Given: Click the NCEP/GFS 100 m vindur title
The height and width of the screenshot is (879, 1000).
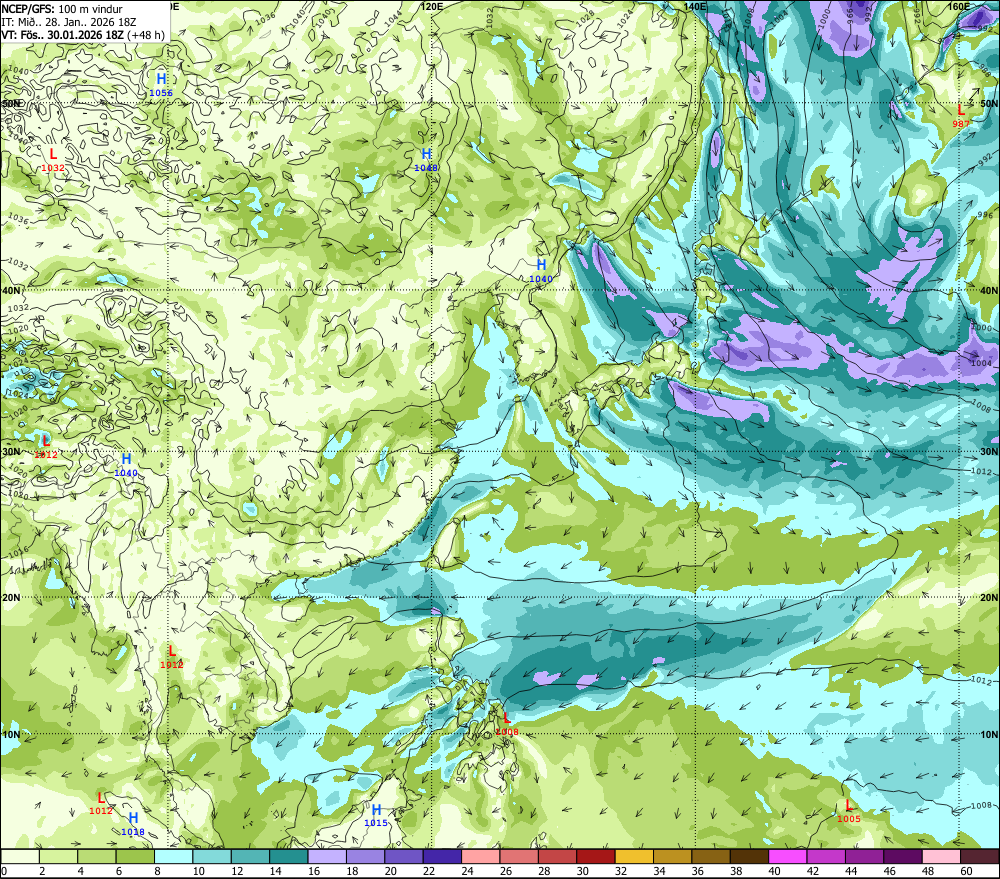Looking at the screenshot, I should tap(62, 9).
